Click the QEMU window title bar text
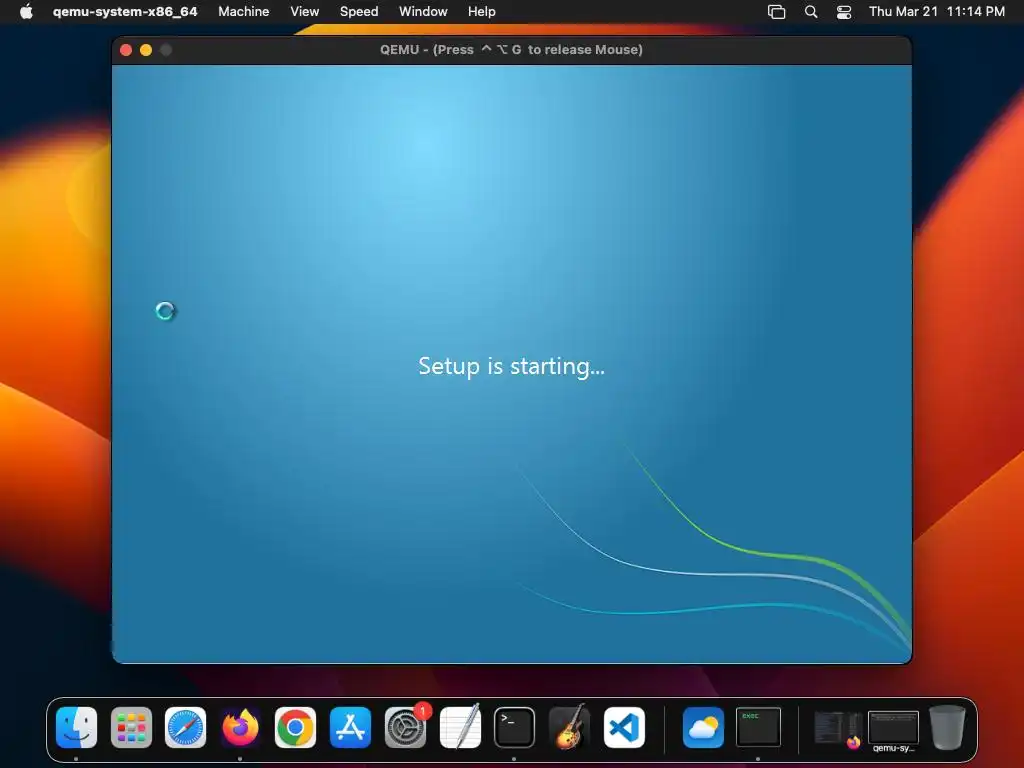The width and height of the screenshot is (1024, 768). [511, 50]
